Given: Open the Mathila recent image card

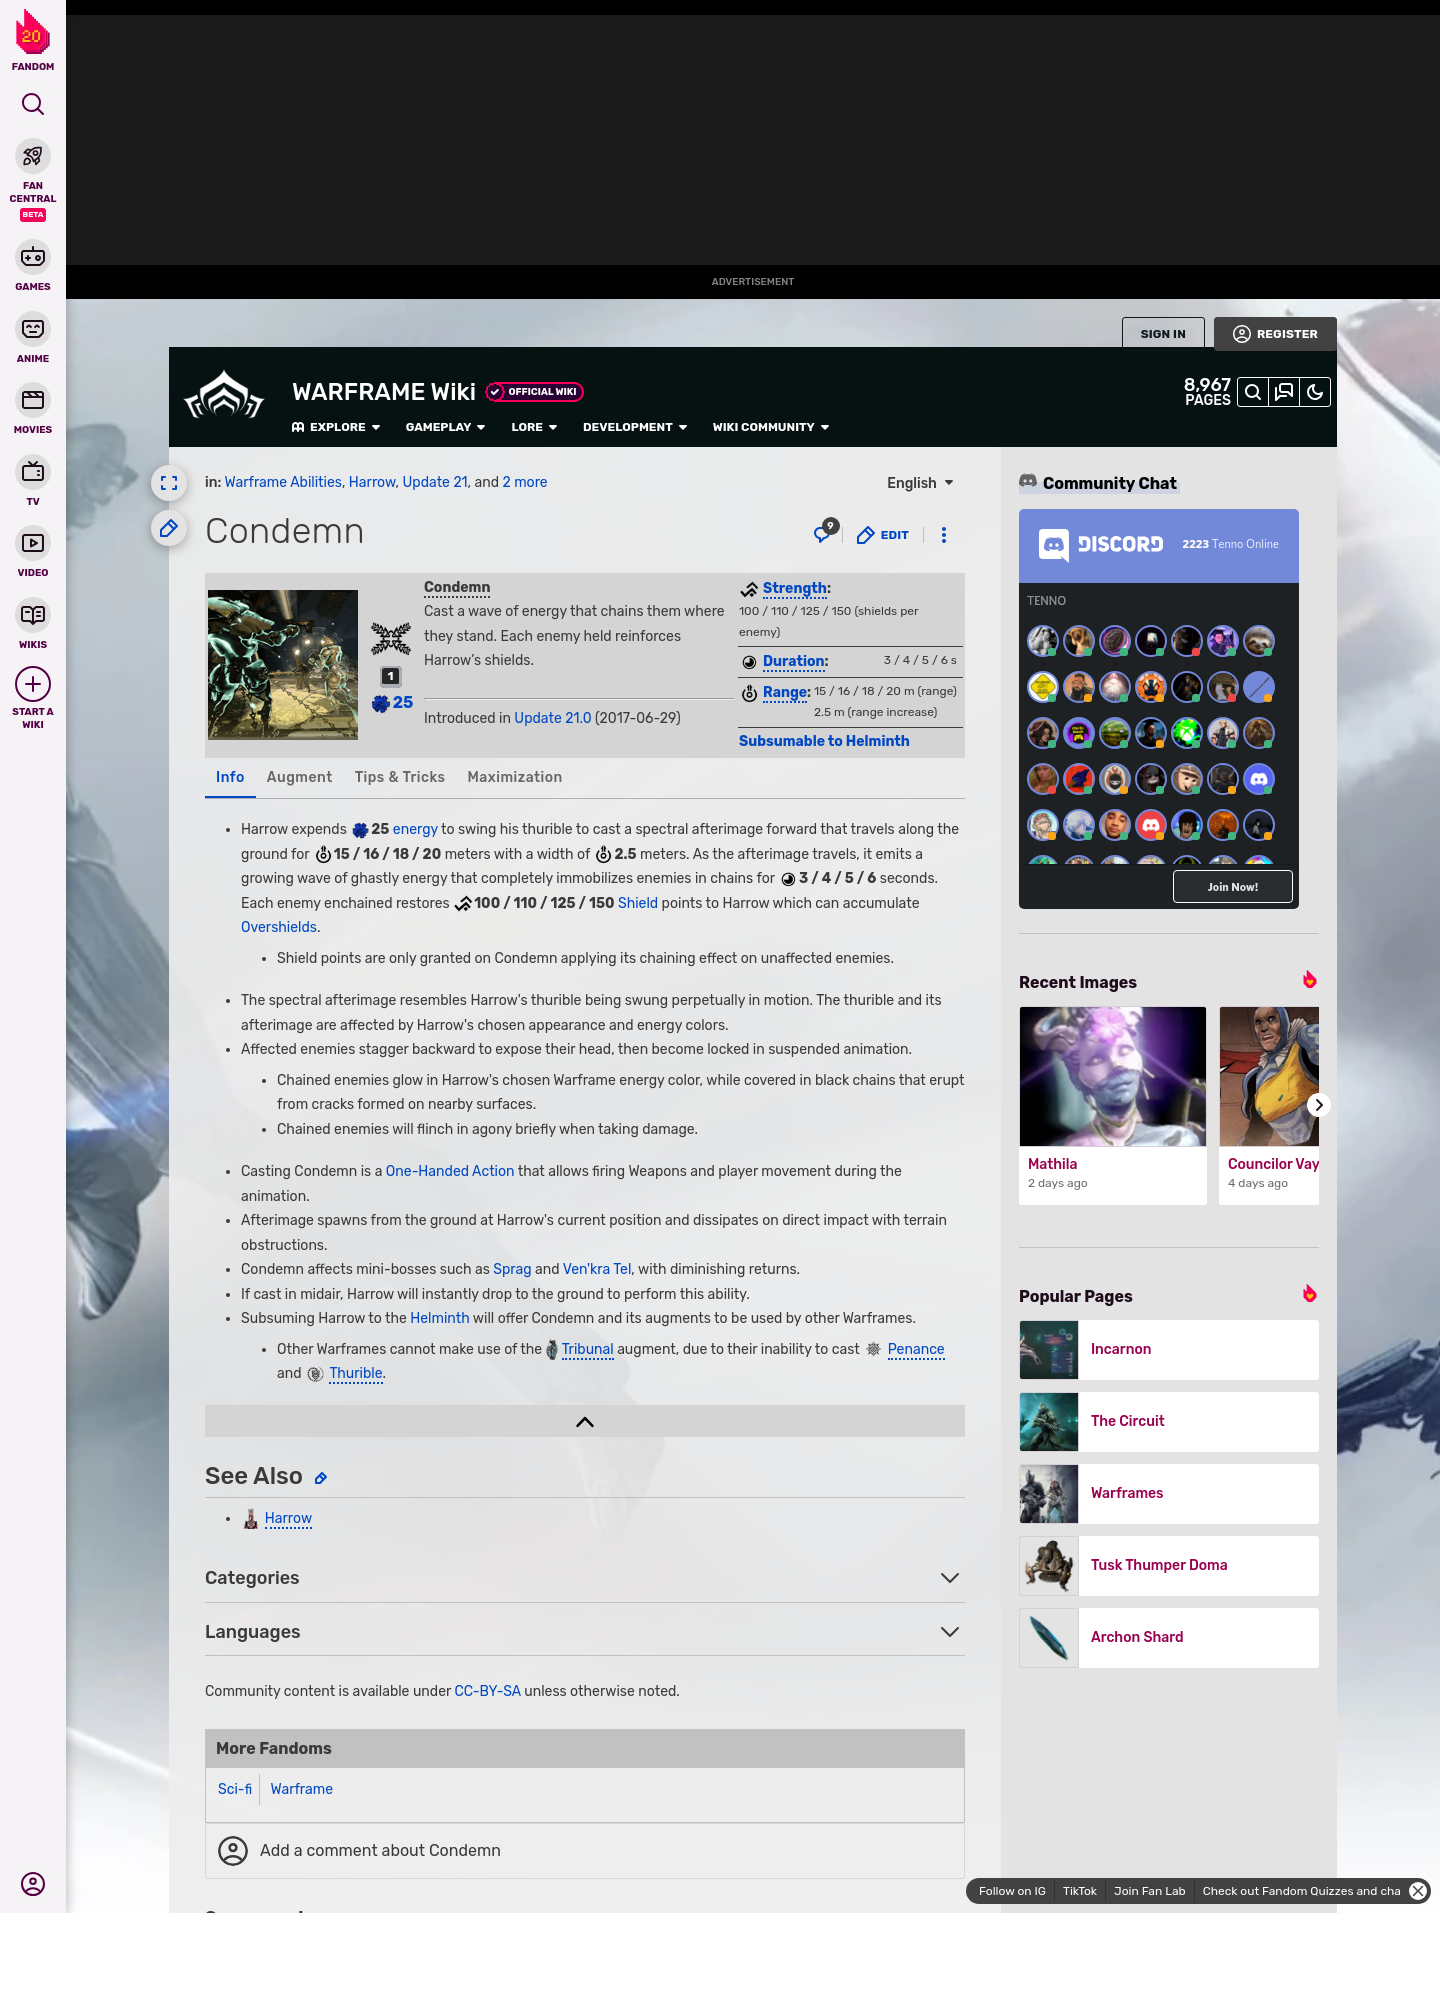Looking at the screenshot, I should (x=1113, y=1105).
